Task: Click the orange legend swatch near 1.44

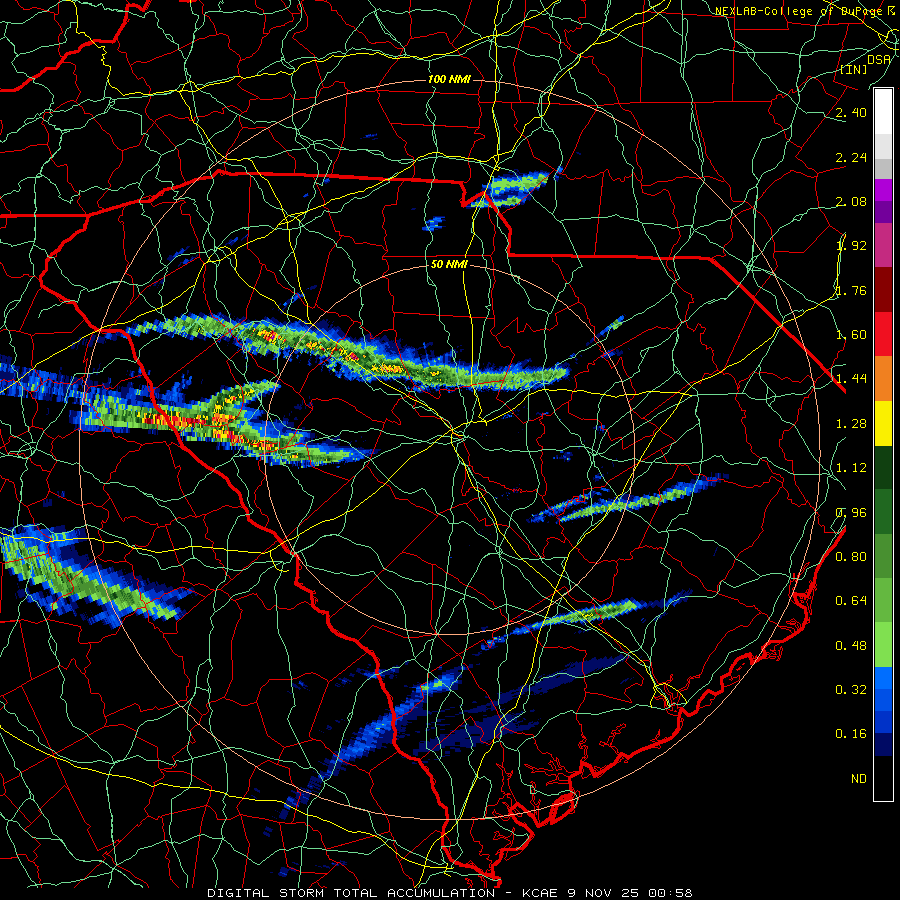Action: [883, 378]
